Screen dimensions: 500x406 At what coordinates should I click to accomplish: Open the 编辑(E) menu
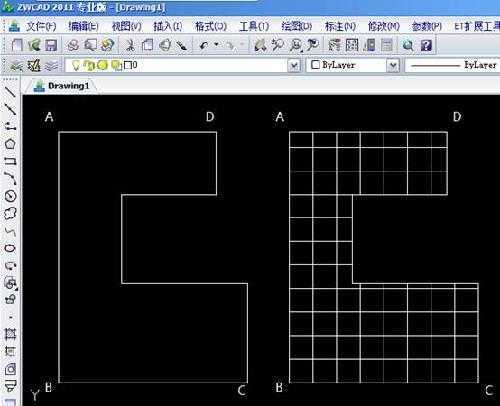pyautogui.click(x=83, y=26)
